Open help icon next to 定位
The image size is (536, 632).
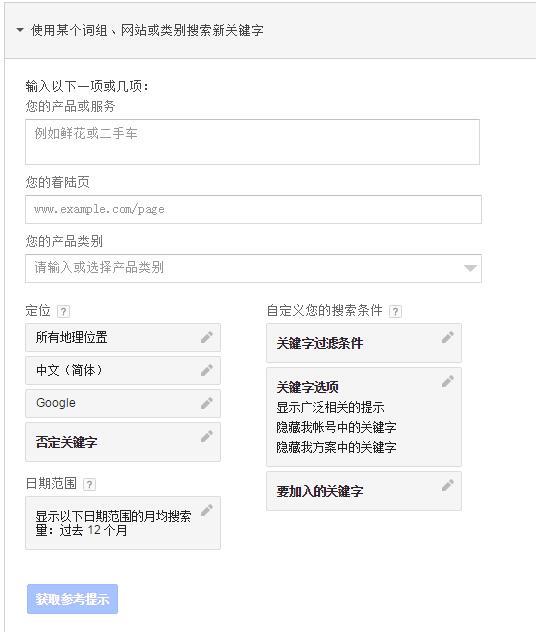pos(63,311)
